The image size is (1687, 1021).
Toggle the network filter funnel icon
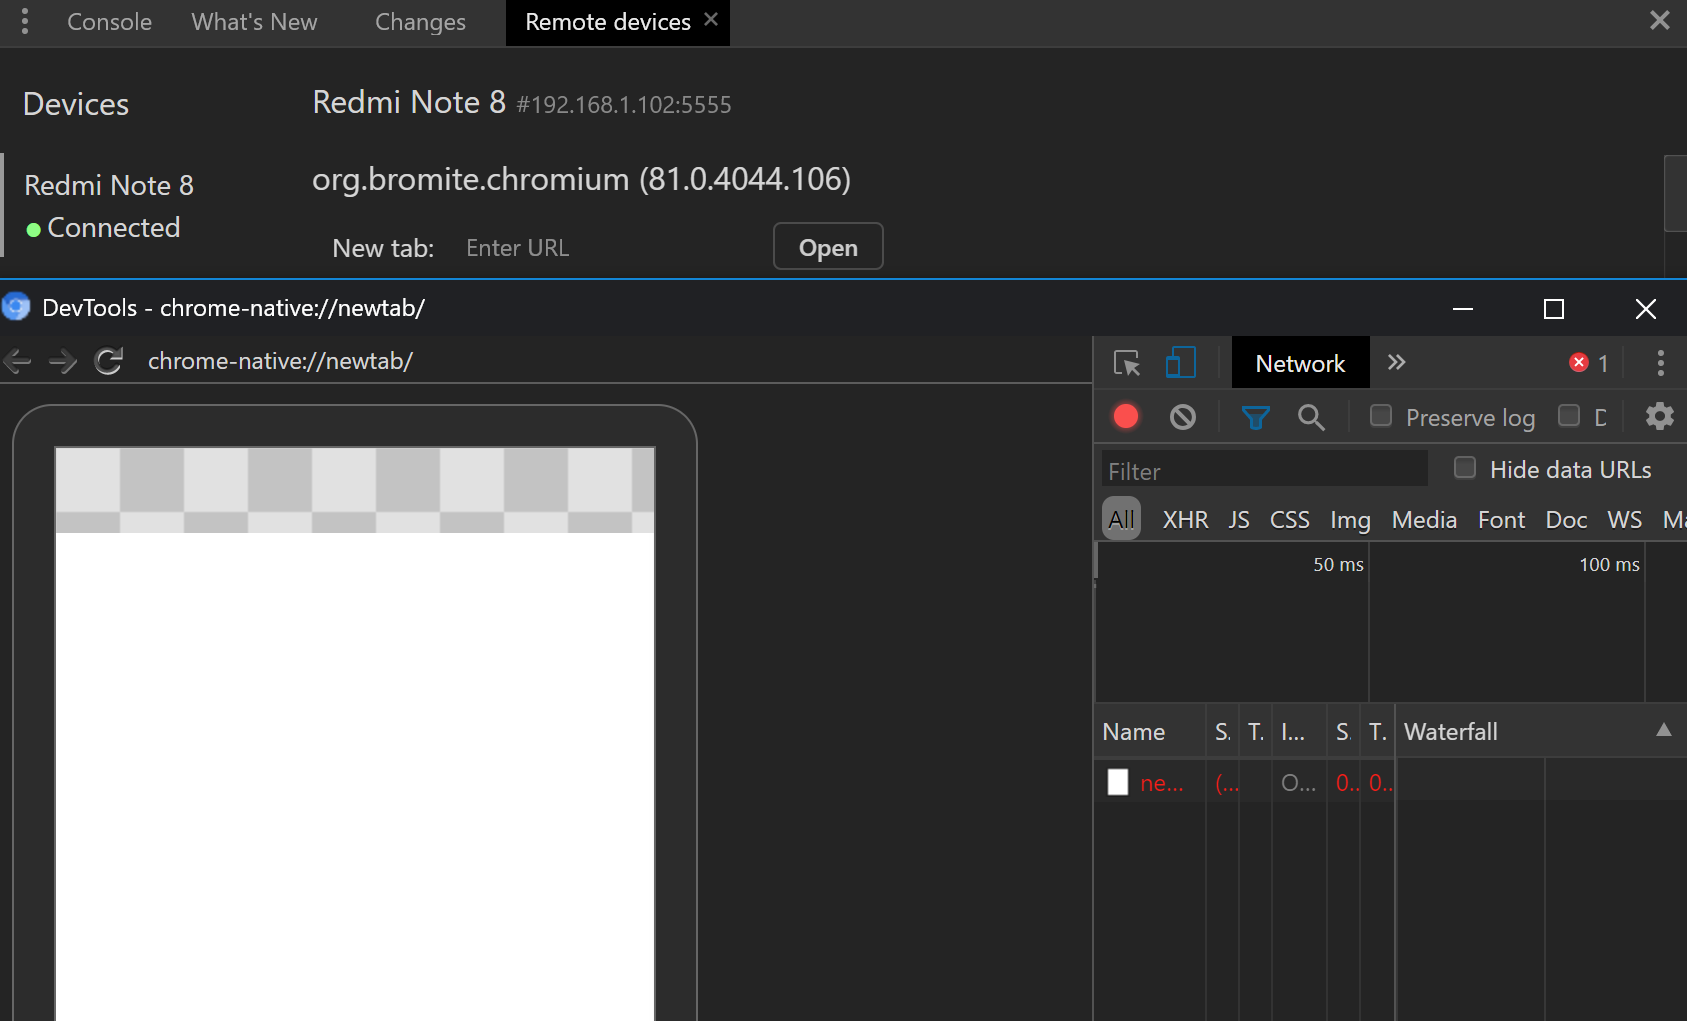pos(1256,417)
